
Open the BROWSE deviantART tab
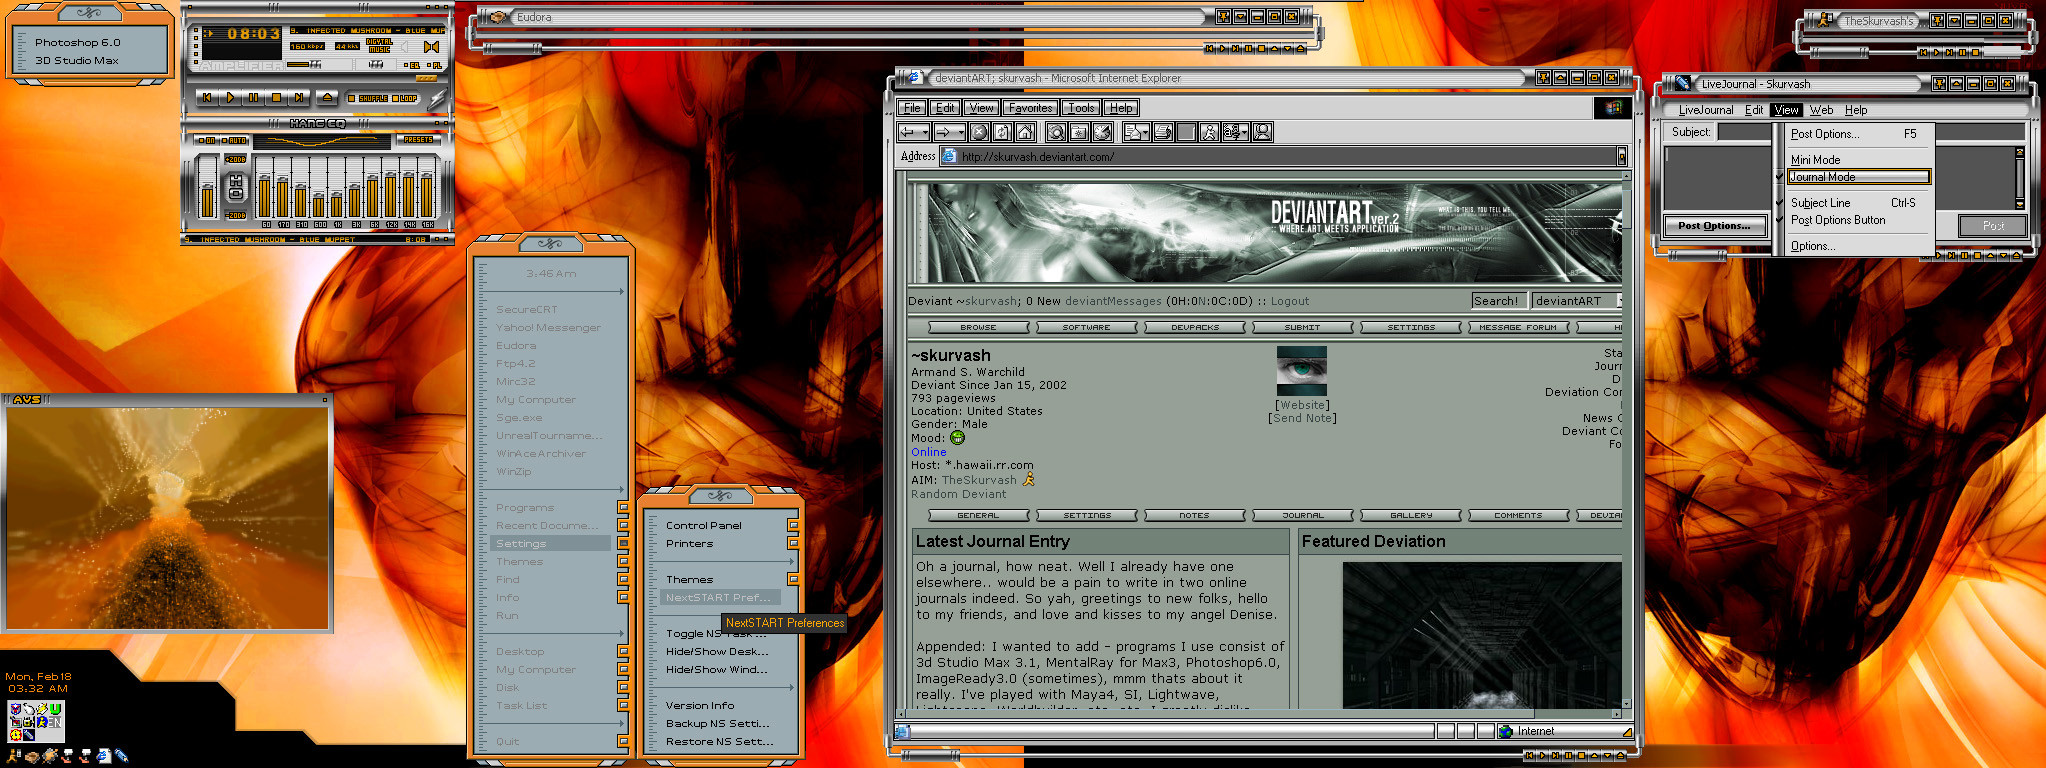coord(978,327)
